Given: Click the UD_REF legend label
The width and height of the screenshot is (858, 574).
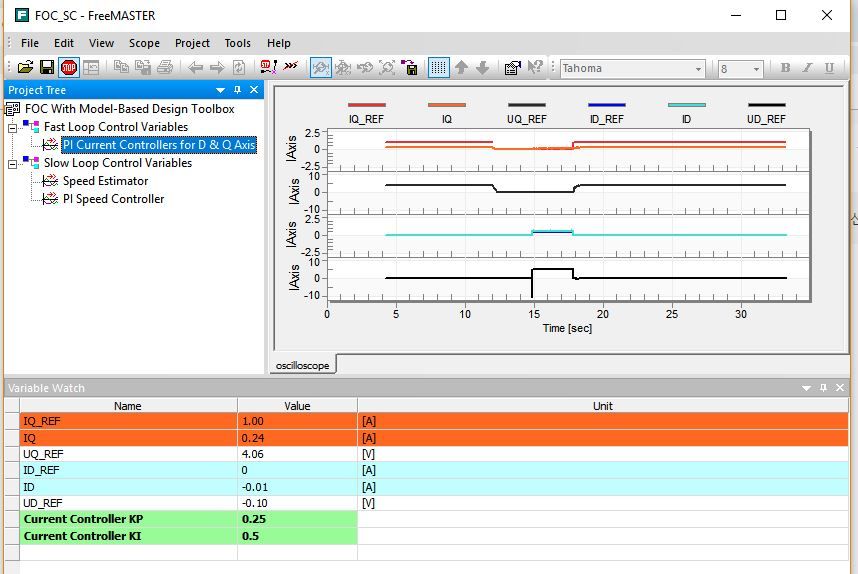Looking at the screenshot, I should [766, 119].
